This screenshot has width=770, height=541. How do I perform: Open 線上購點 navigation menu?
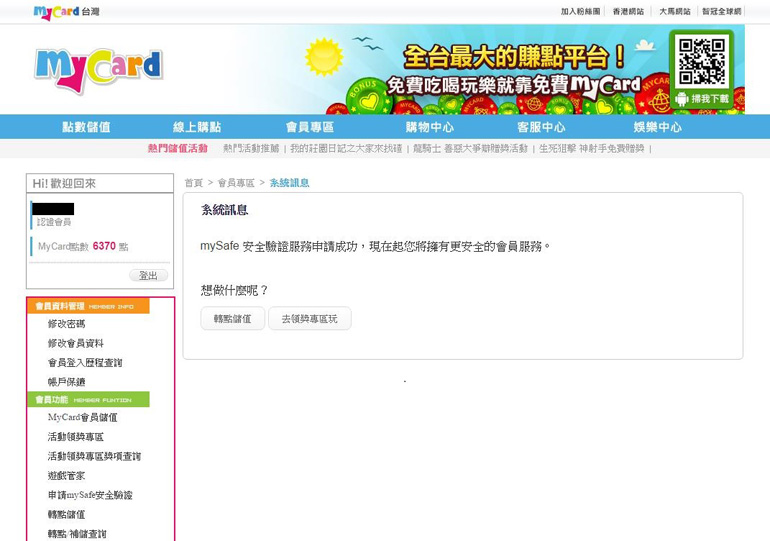[197, 127]
